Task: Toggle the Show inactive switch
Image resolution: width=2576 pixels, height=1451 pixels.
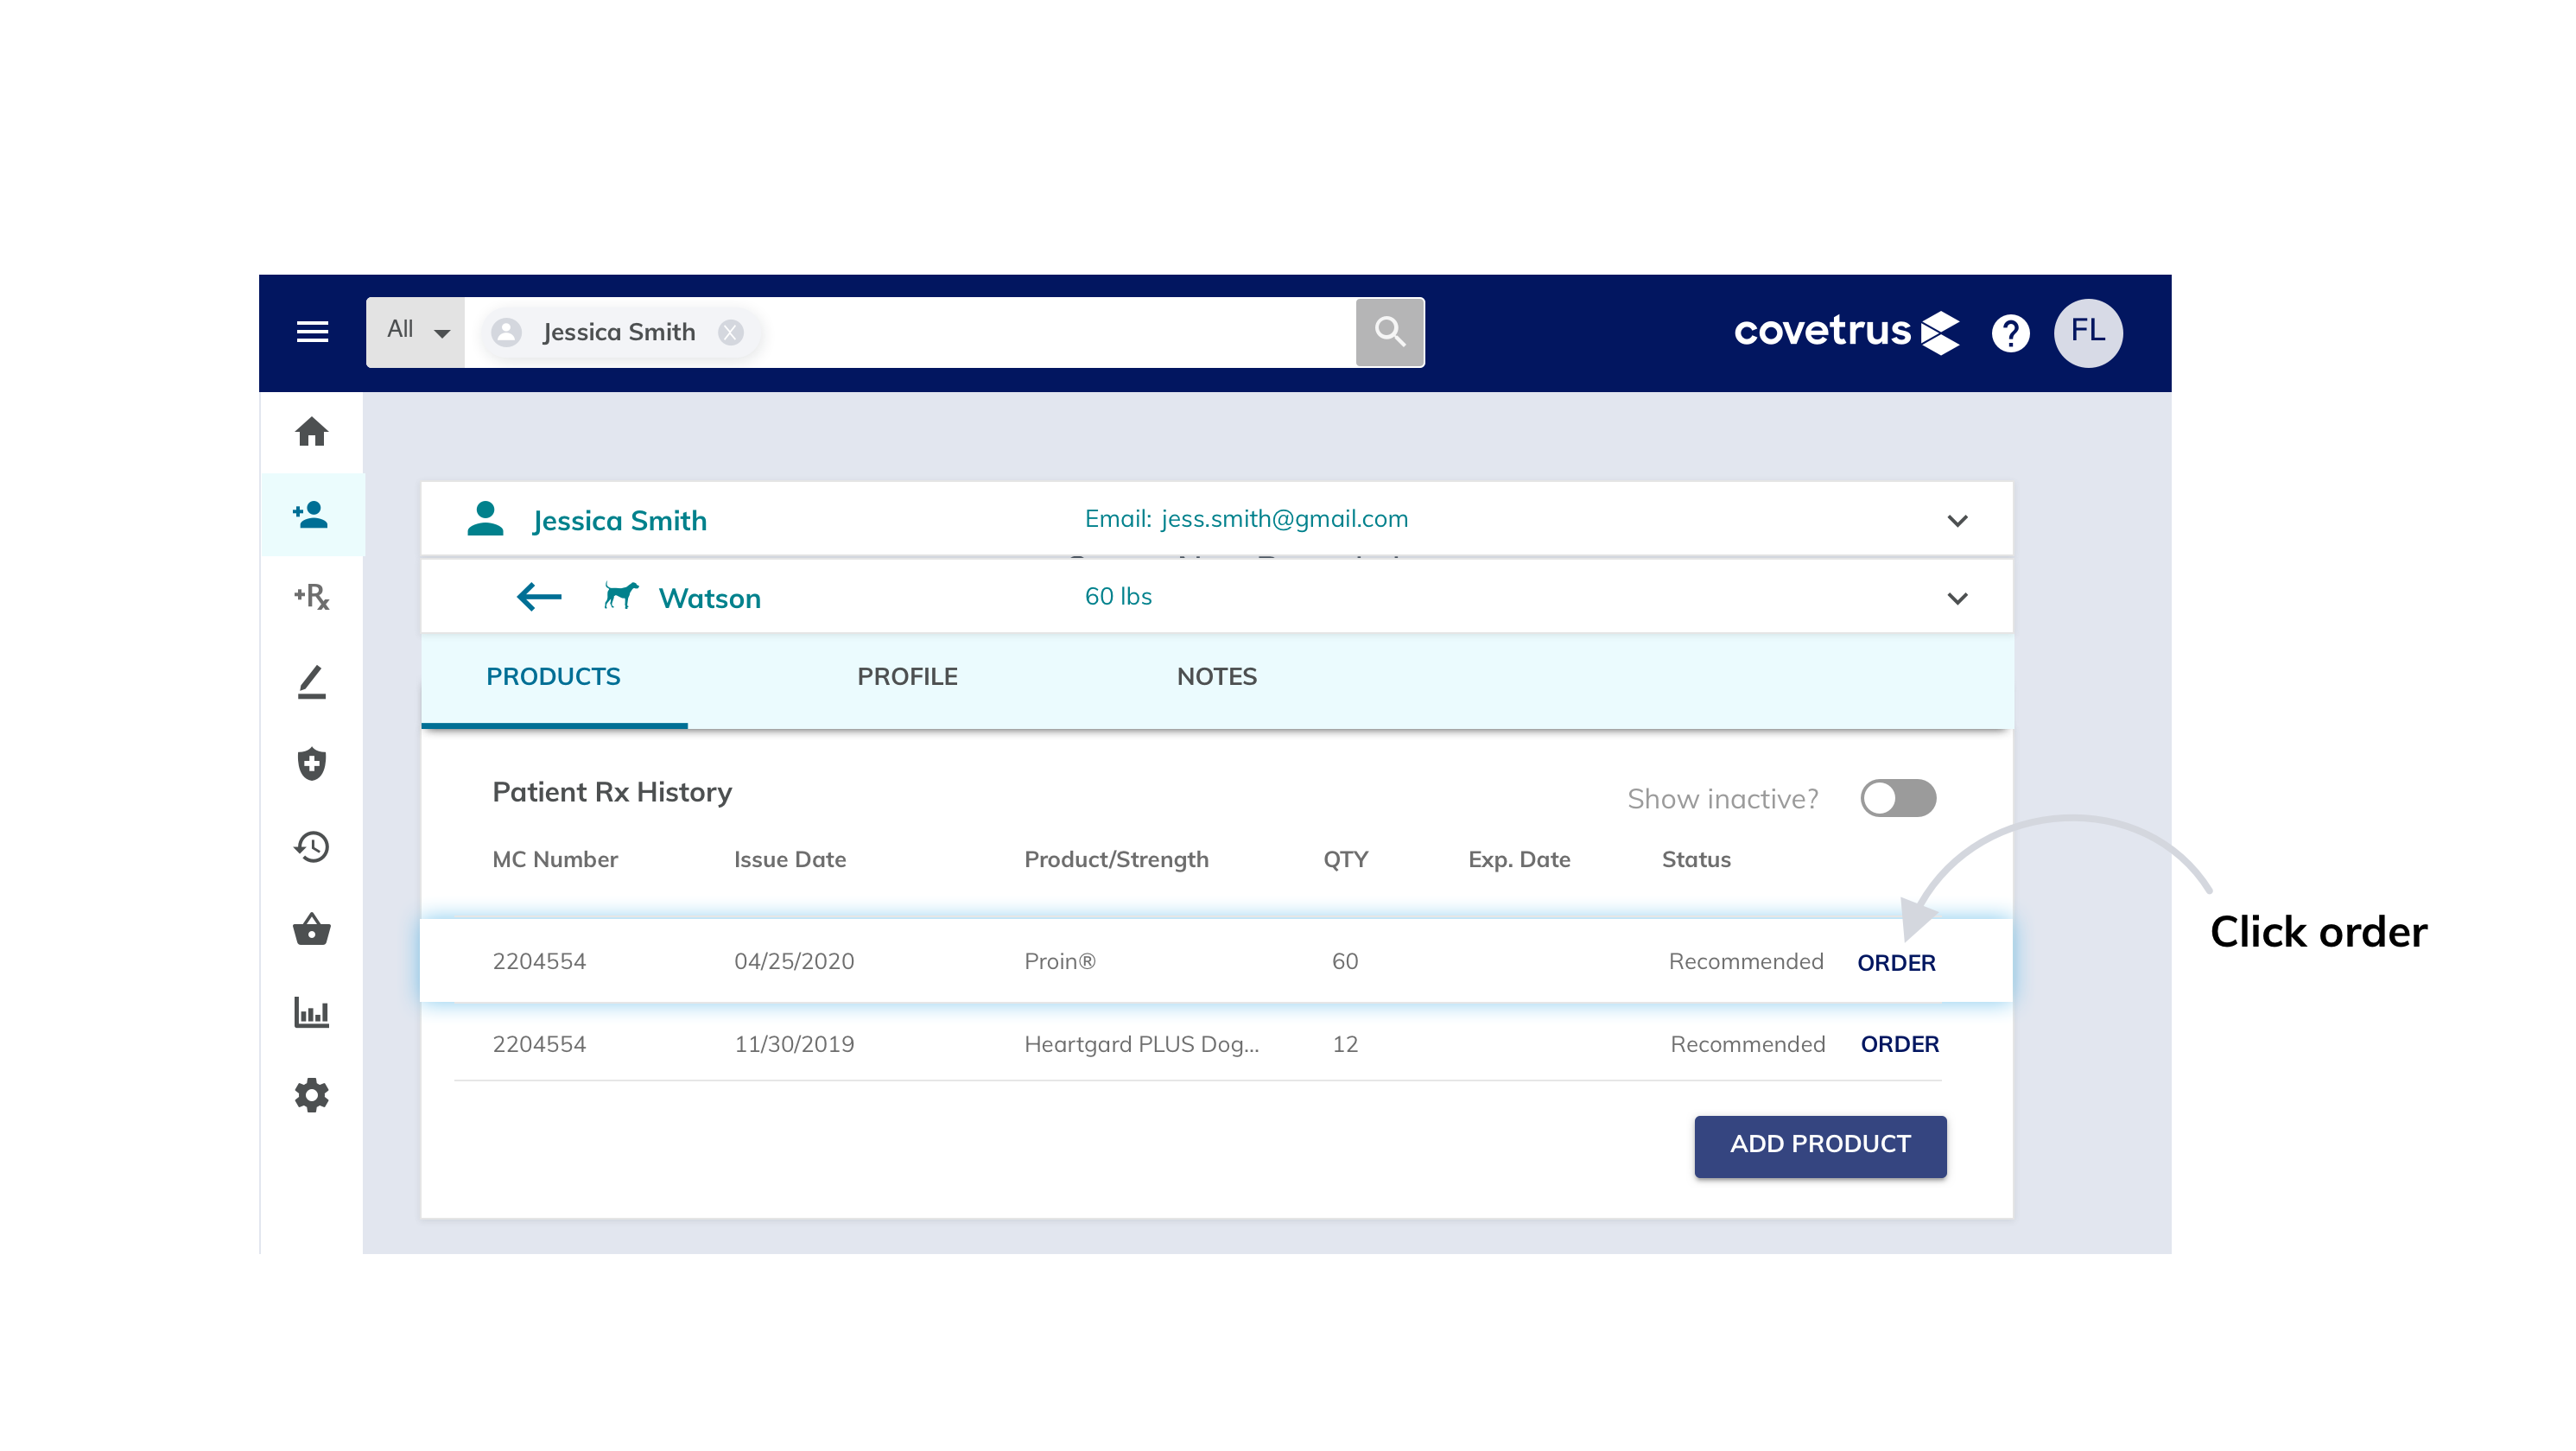Action: 1897,799
